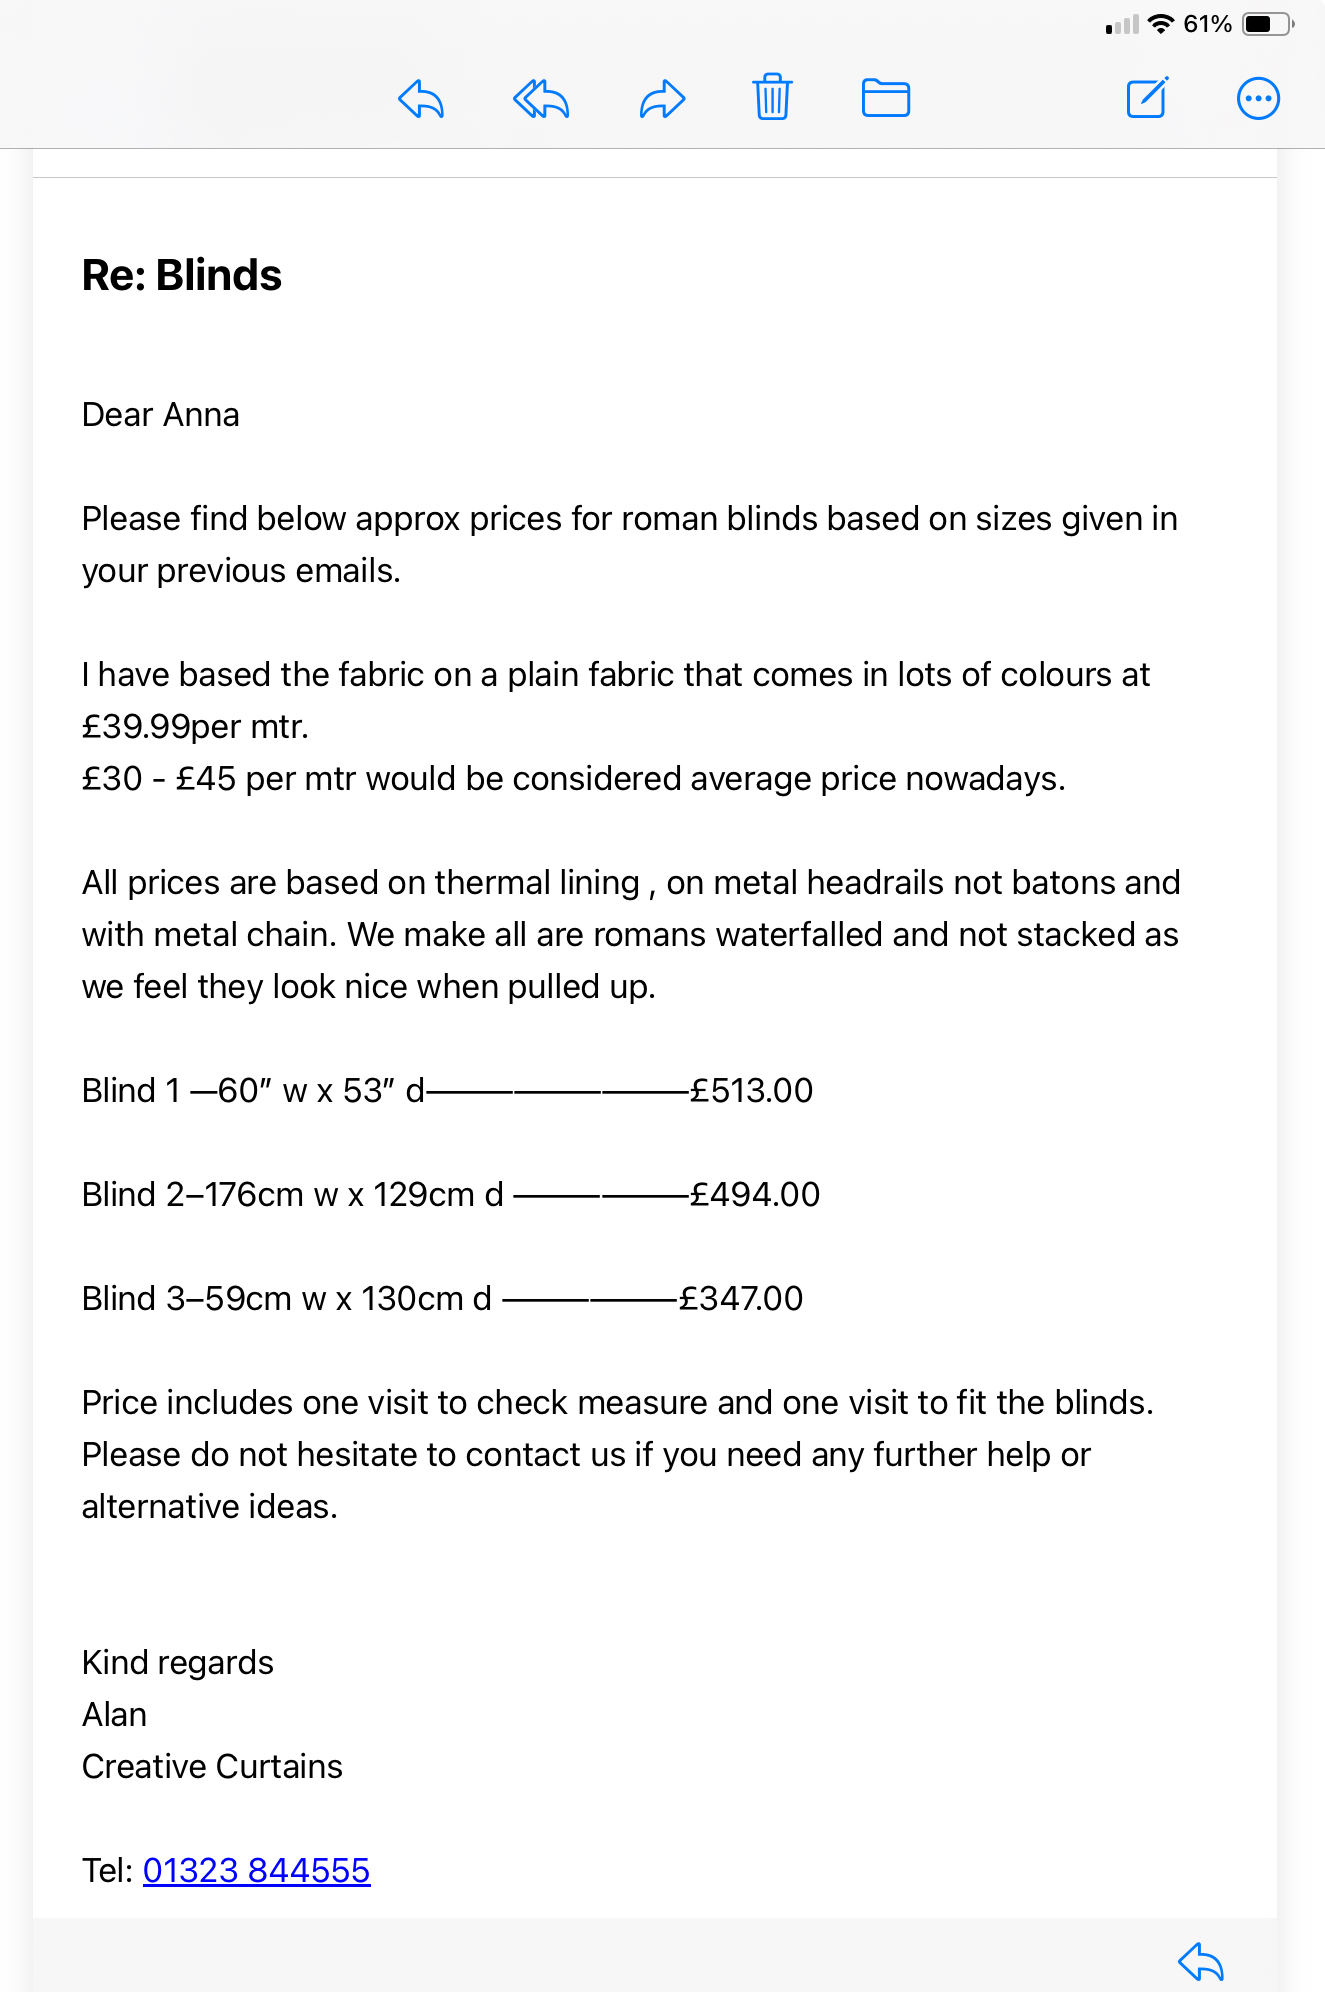This screenshot has width=1325, height=1992.
Task: Tap the Blind 2 price line £494.00
Action: (755, 1194)
